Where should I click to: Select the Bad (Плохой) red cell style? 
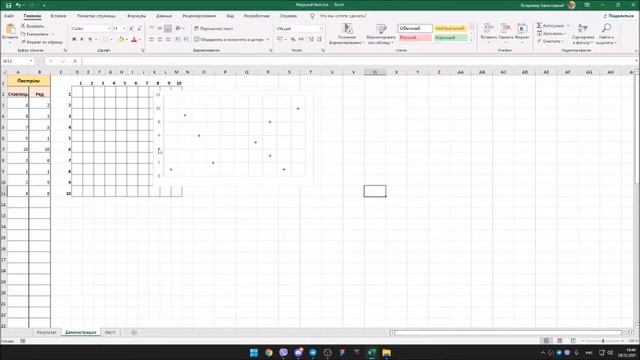pos(415,38)
